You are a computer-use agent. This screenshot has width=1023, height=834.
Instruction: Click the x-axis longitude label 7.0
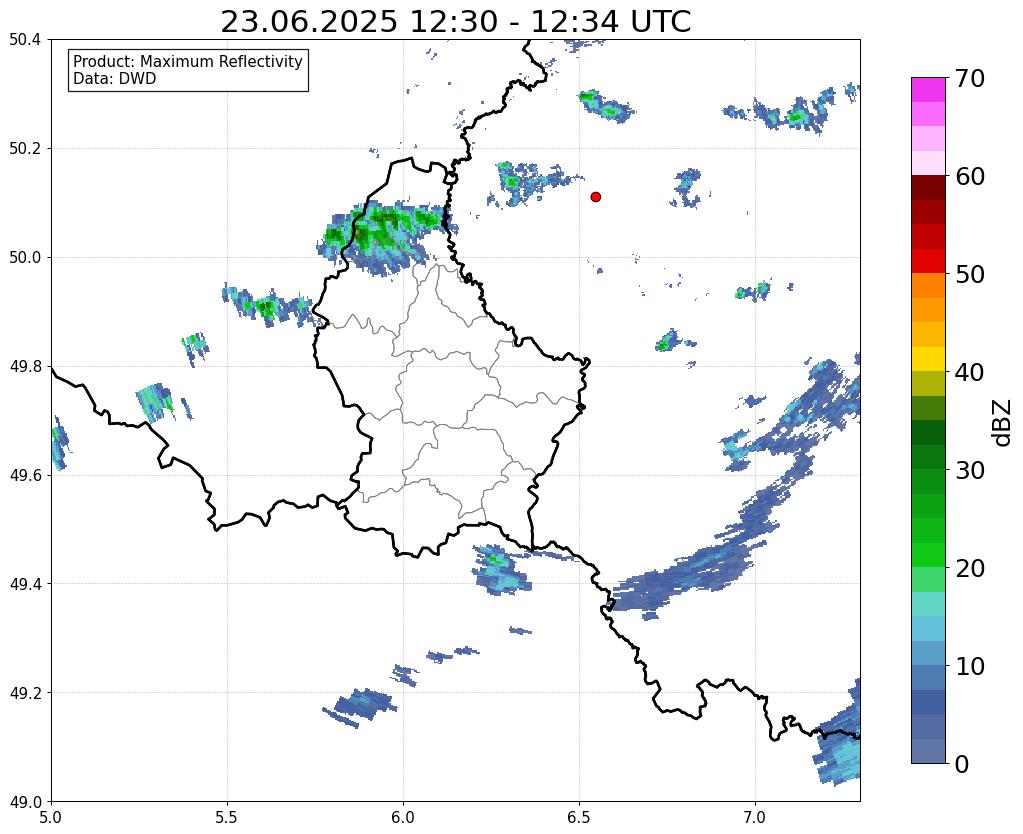coord(755,817)
